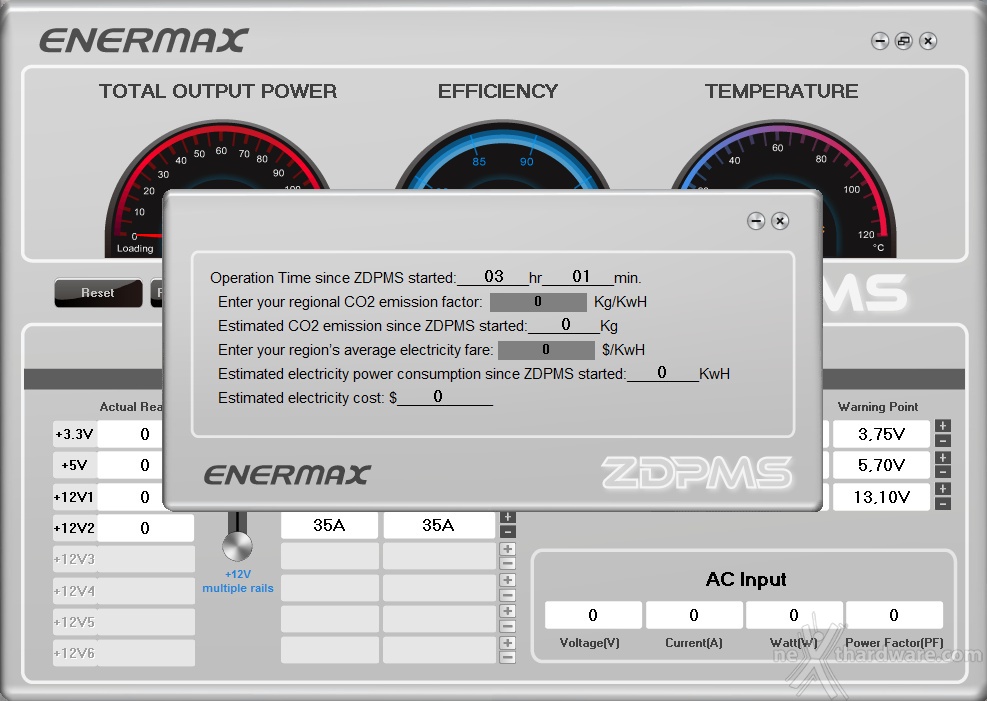This screenshot has height=701, width=987.
Task: Increase the 5.70V warning point
Action: coord(942,457)
